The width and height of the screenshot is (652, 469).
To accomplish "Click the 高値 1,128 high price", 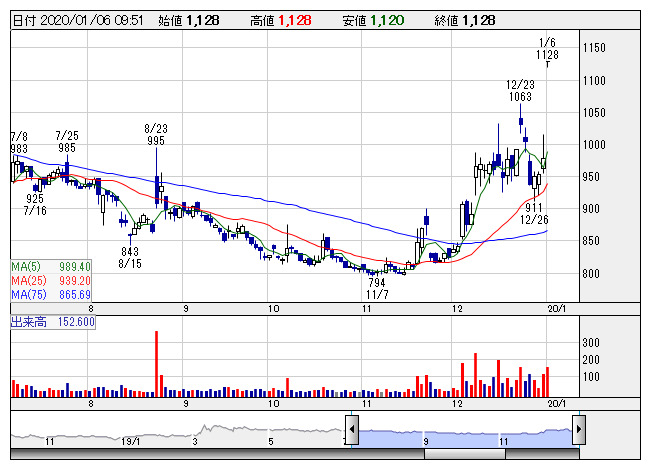I will 281,20.
